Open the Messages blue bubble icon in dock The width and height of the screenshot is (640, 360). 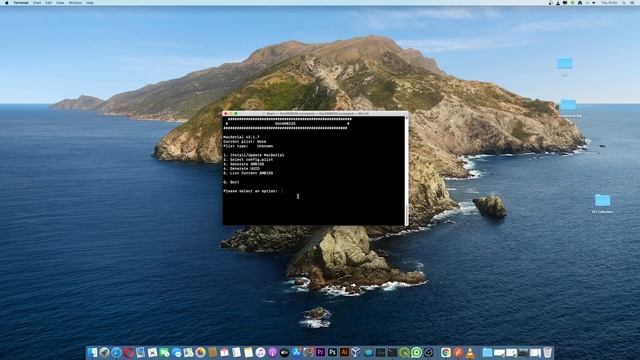(x=176, y=352)
